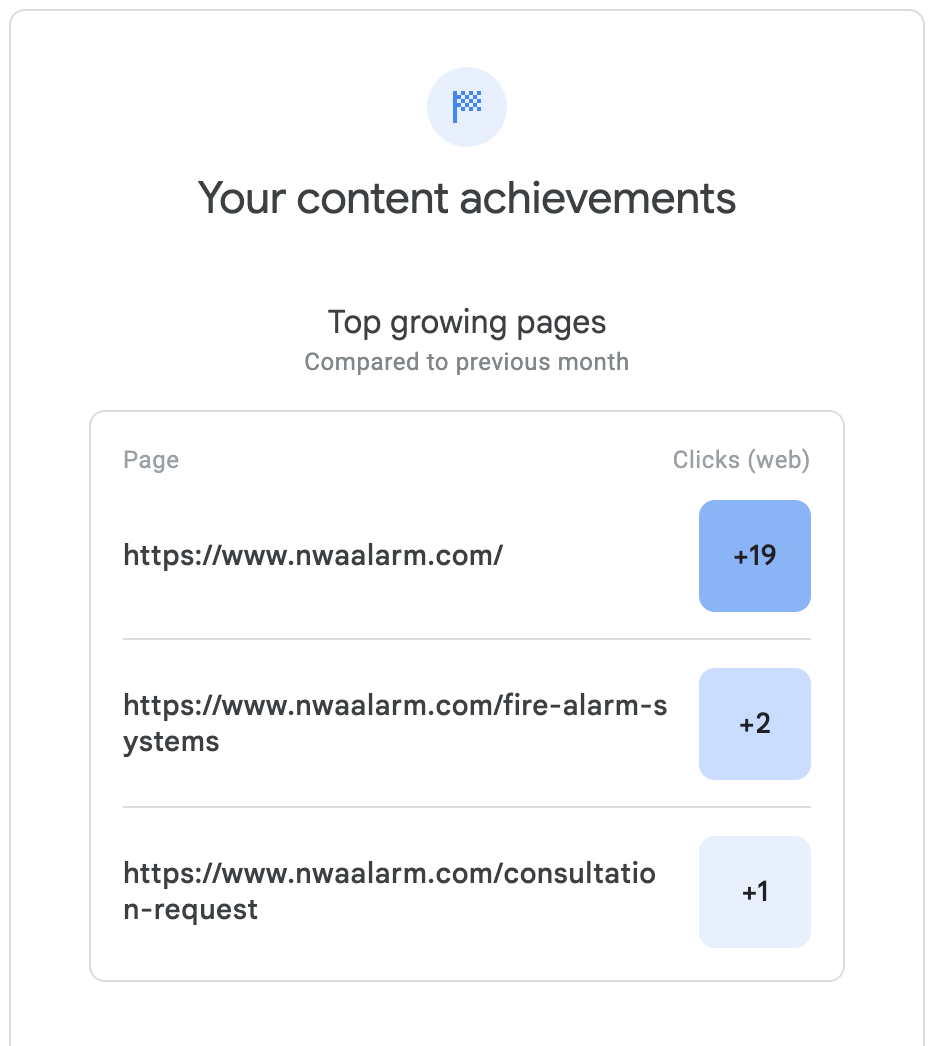Screen dimensions: 938x1046
Task: Click the word 'Clicks' in the column header
Action: tap(706, 460)
